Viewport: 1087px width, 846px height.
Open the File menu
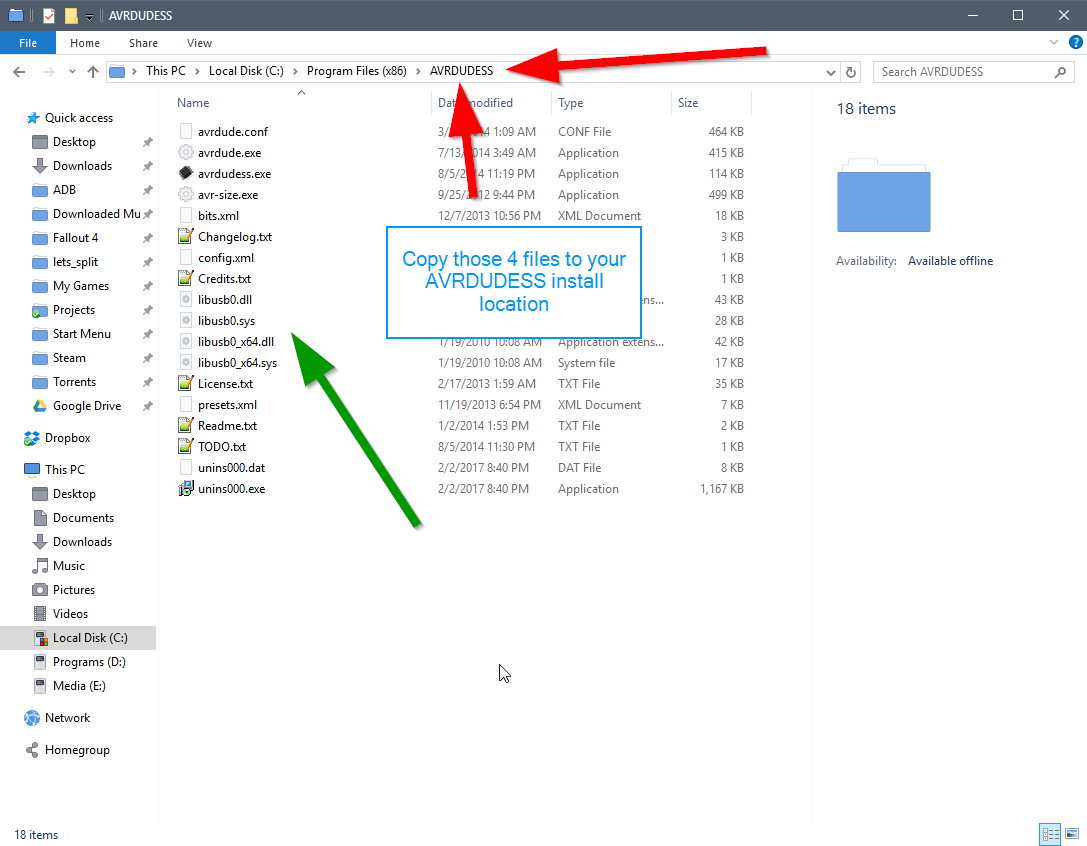28,43
